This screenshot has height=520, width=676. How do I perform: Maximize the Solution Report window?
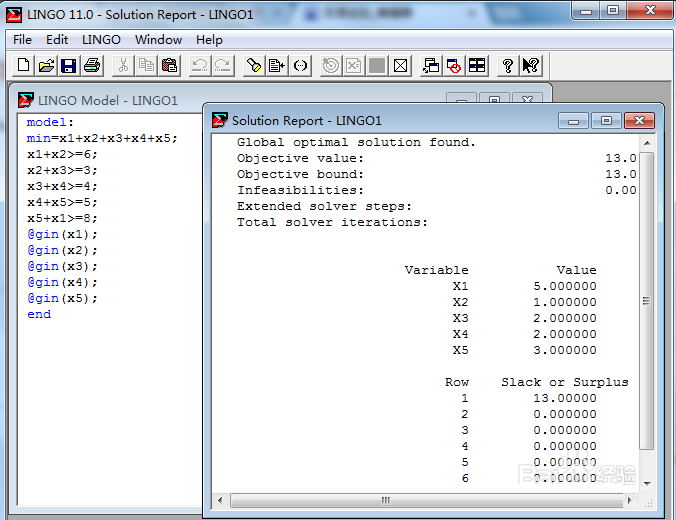click(x=606, y=121)
